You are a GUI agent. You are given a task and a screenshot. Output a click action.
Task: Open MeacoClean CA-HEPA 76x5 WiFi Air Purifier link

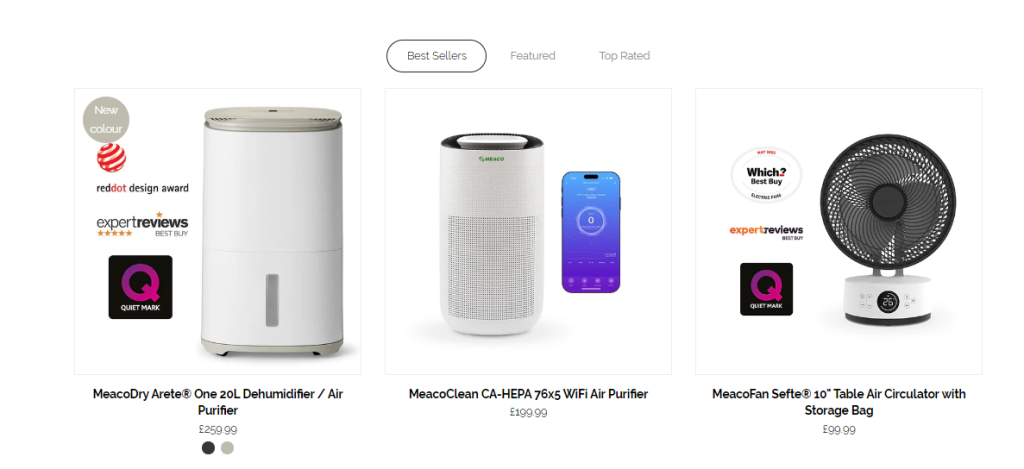tap(528, 394)
